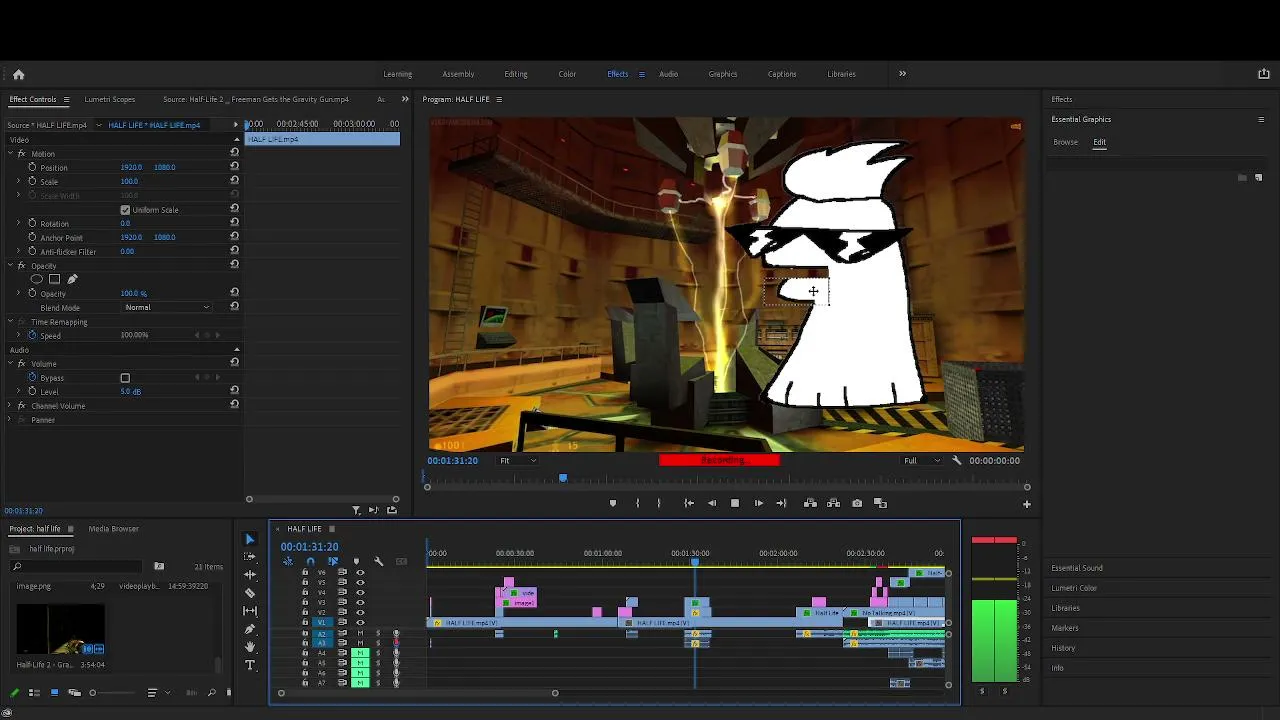Select the Type tool
This screenshot has height=720, width=1280.
[250, 665]
